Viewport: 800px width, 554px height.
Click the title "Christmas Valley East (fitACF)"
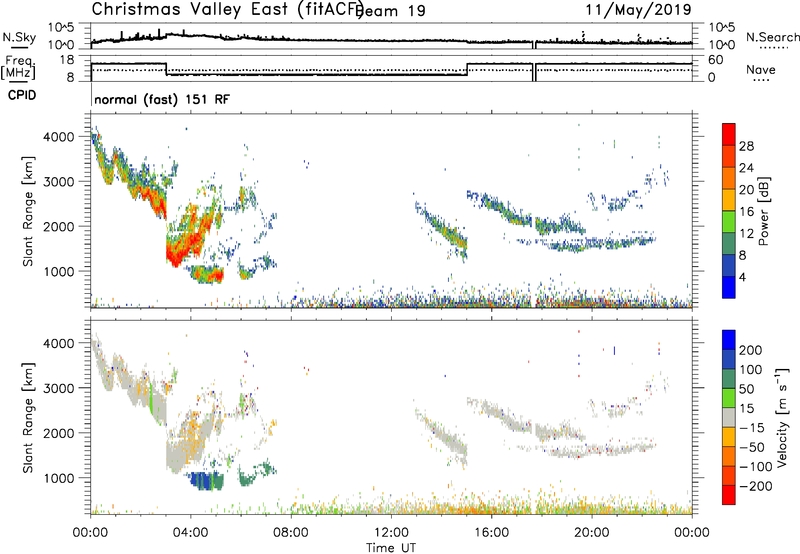(228, 9)
